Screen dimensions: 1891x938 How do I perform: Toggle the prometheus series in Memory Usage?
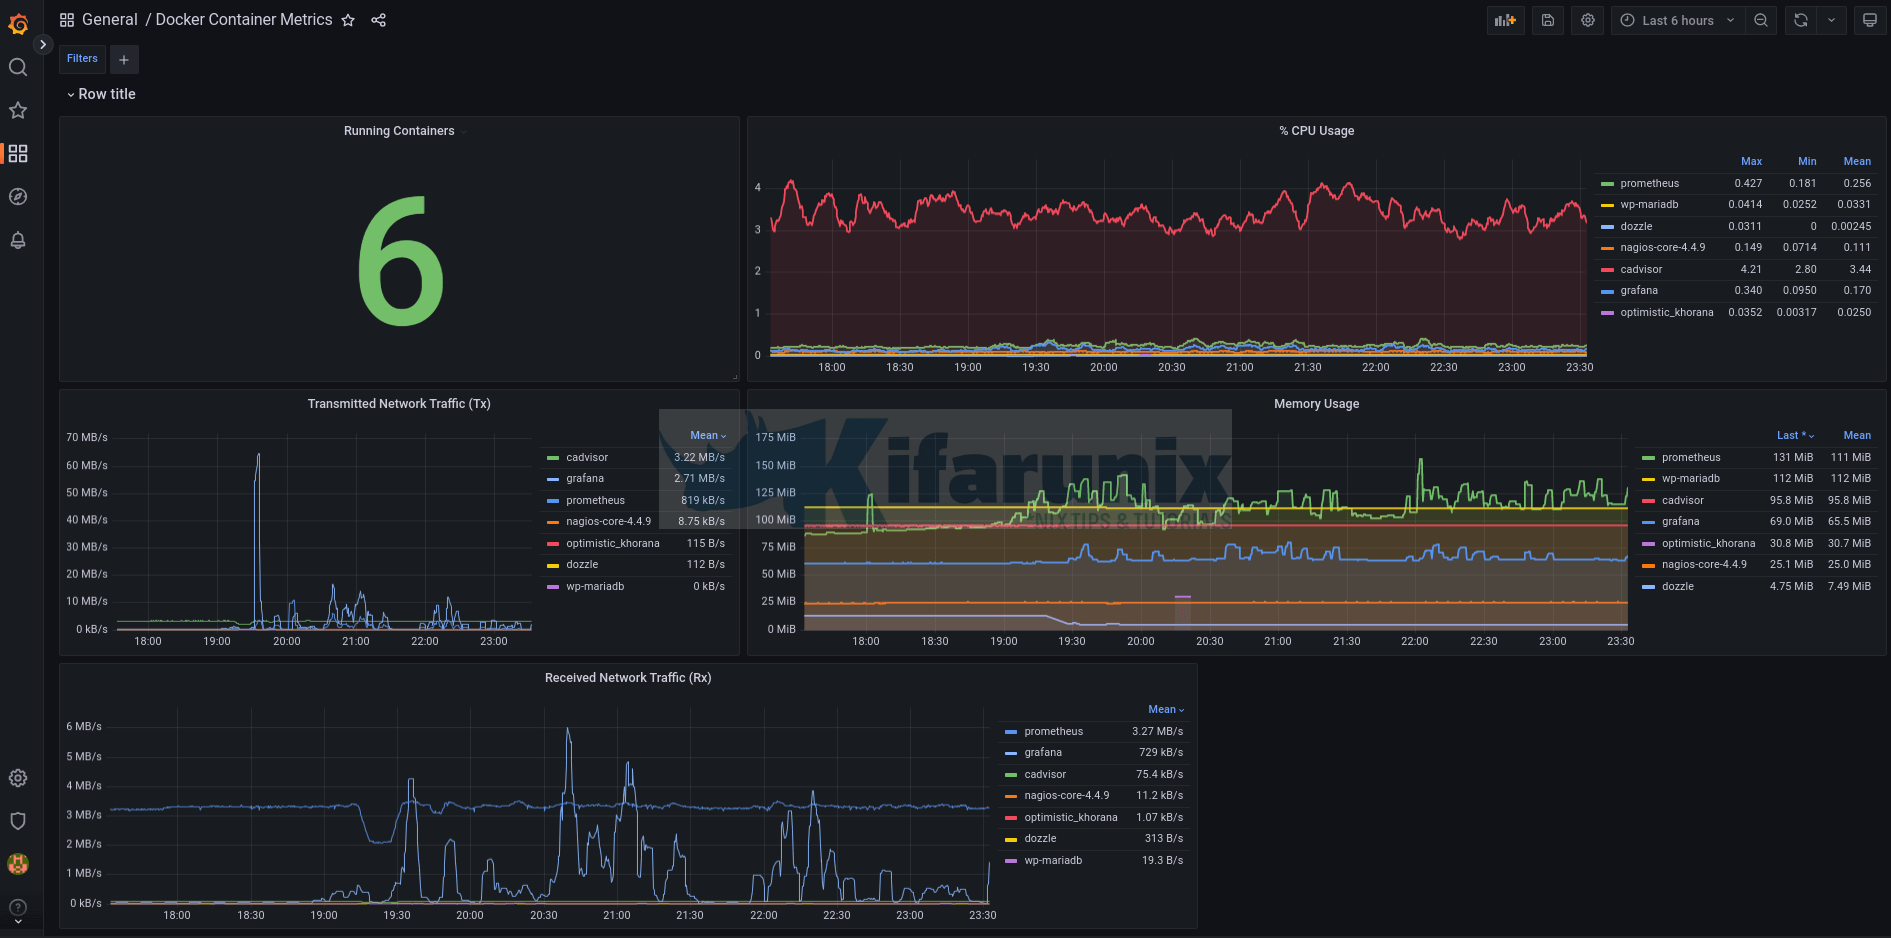click(1691, 457)
